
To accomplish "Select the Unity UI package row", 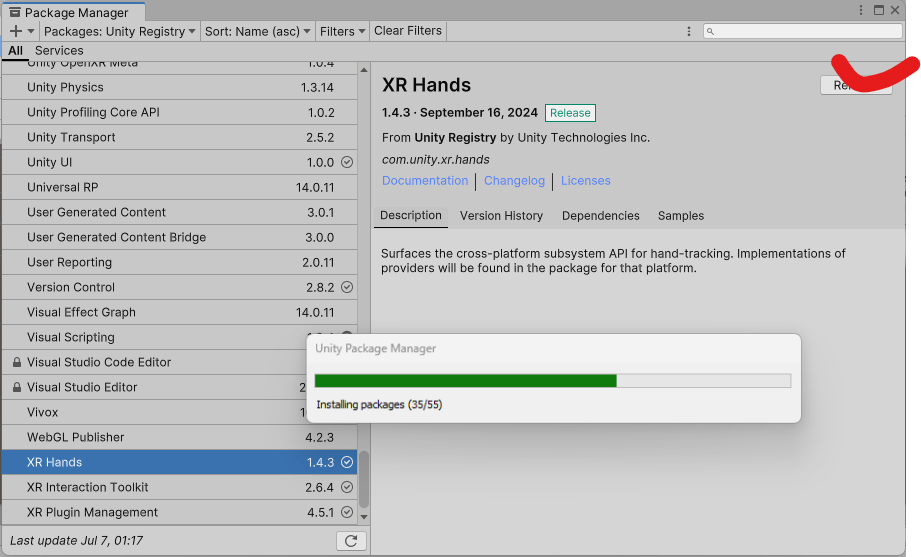I will [179, 162].
